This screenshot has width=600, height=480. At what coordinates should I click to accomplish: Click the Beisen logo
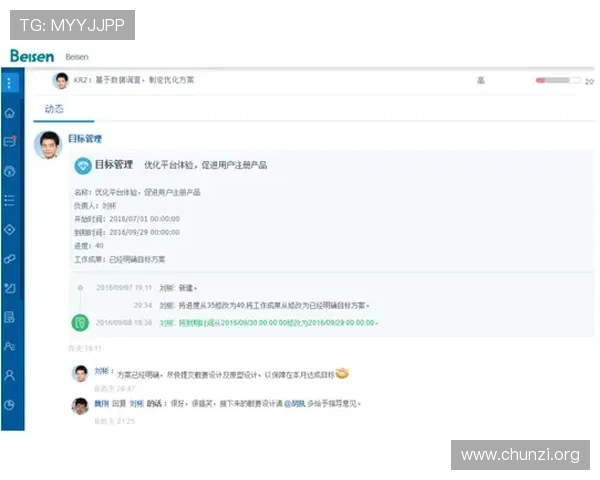(32, 56)
